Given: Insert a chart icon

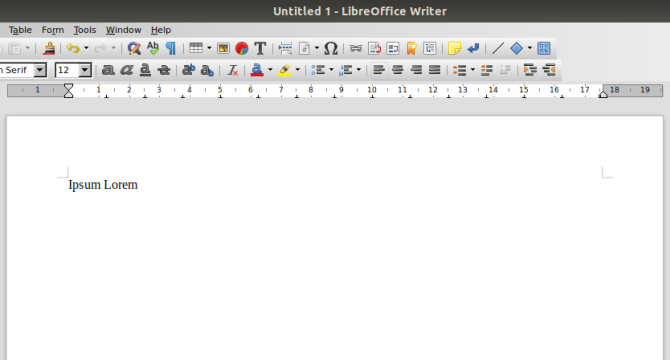Looking at the screenshot, I should click(x=242, y=48).
